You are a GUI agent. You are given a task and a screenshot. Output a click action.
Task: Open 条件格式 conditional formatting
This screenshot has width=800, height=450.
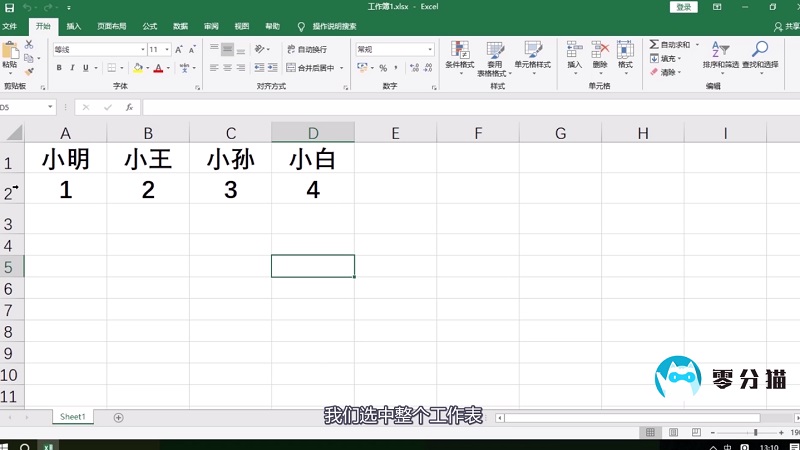coord(460,54)
